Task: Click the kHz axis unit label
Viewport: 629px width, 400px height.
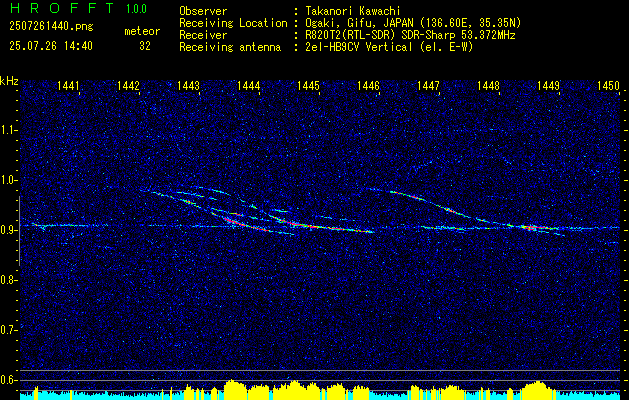Action: pos(9,81)
